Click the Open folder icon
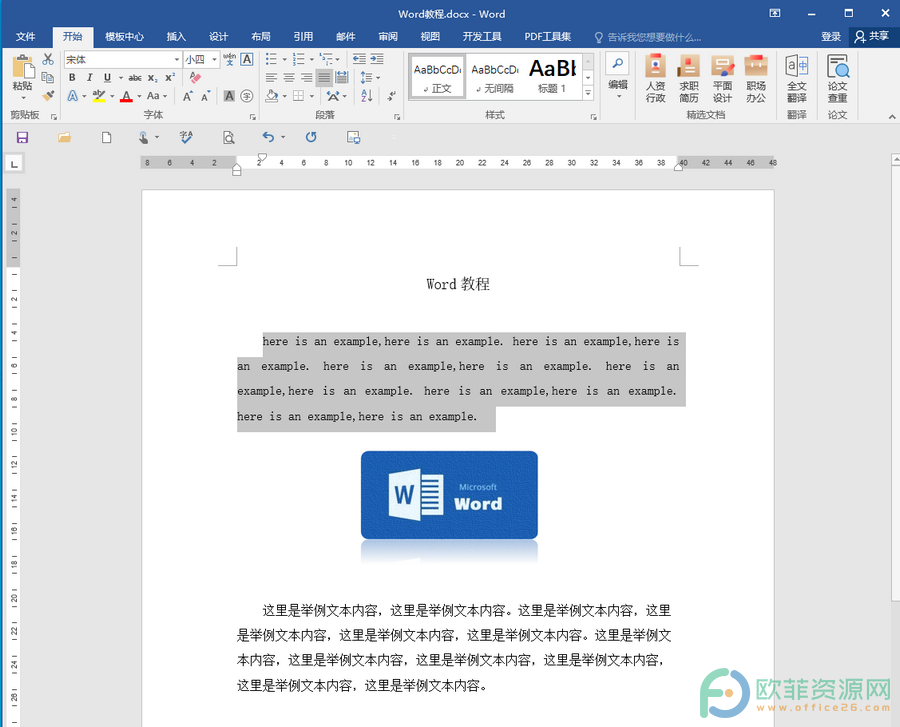Image resolution: width=900 pixels, height=727 pixels. (x=64, y=137)
